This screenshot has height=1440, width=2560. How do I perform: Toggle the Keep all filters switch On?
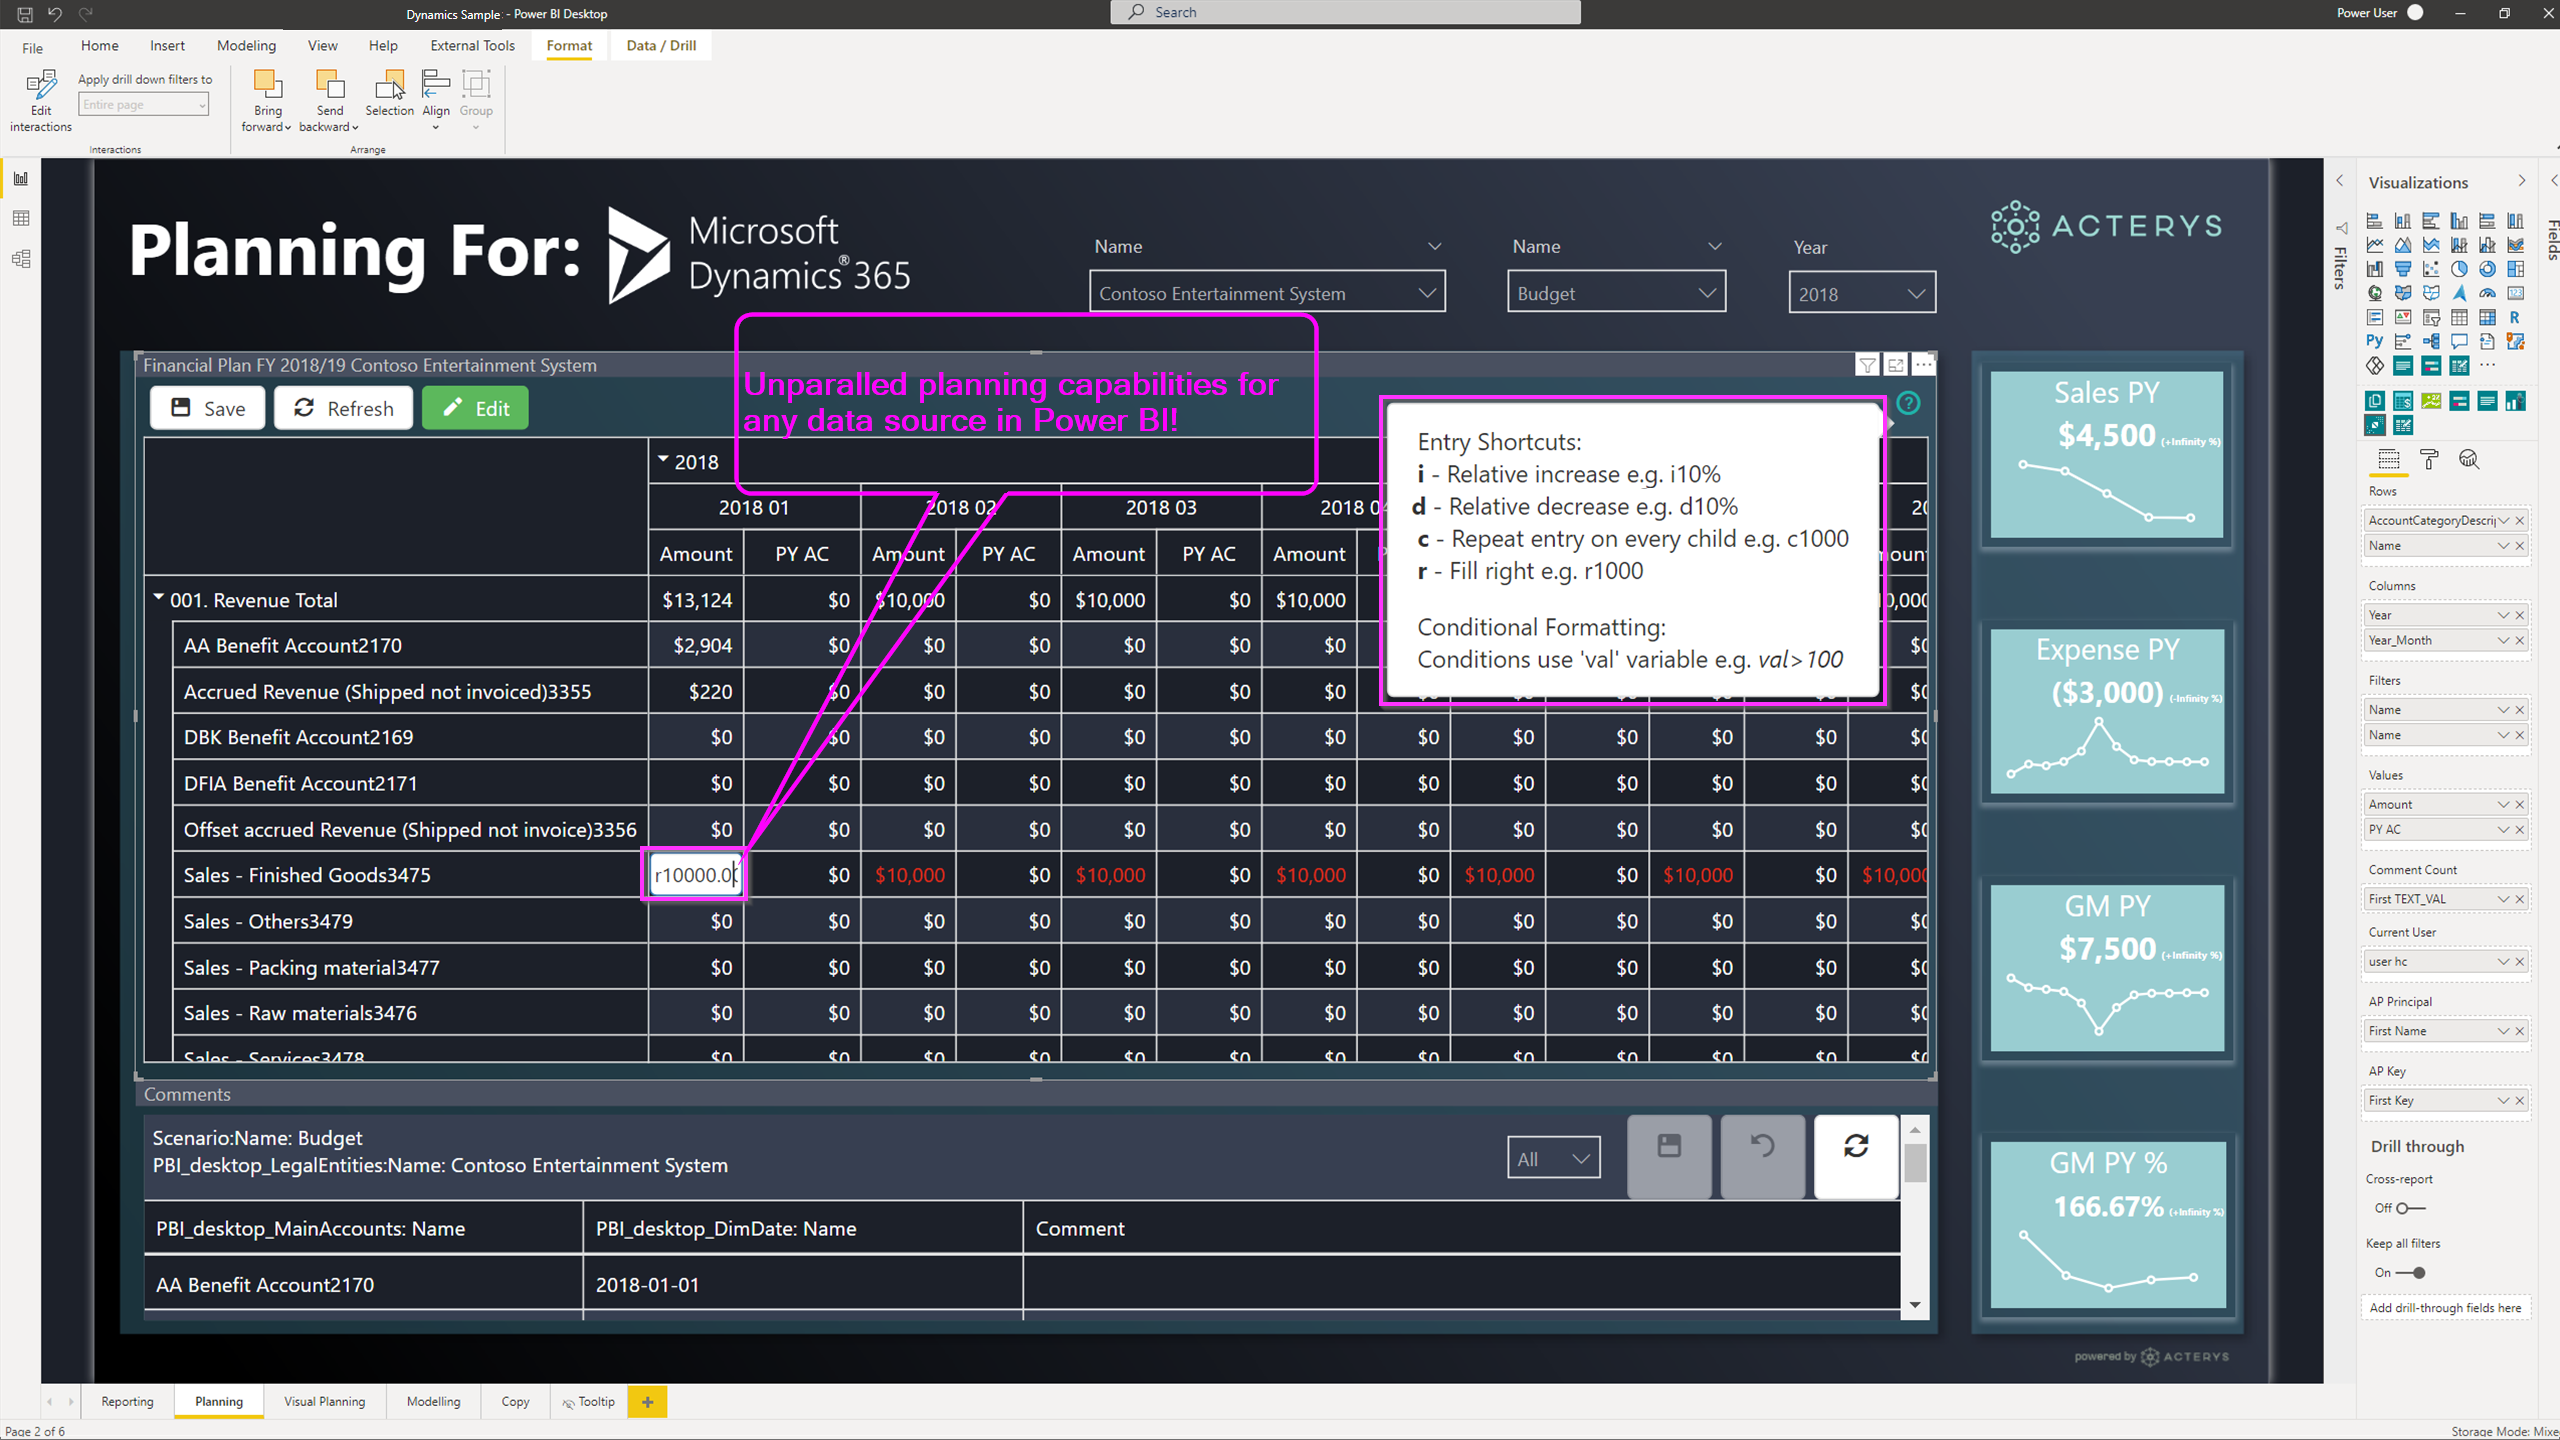point(2416,1271)
